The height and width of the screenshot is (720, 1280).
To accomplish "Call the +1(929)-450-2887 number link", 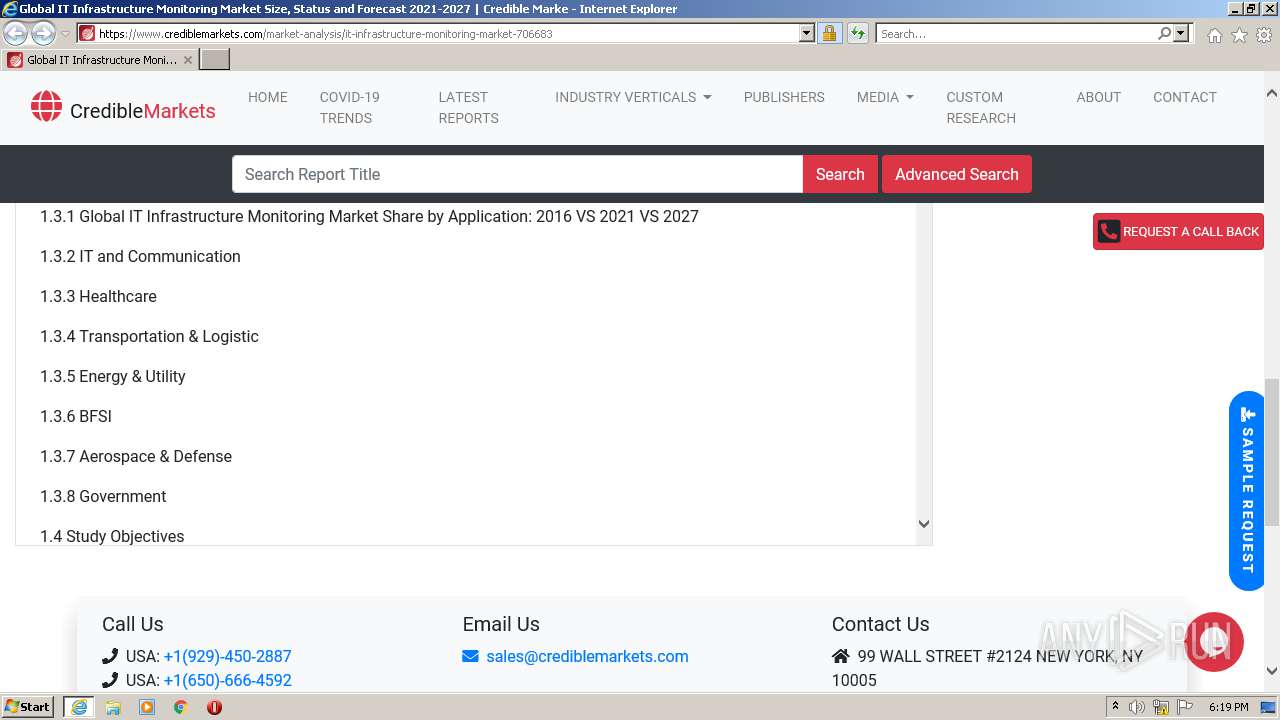I will point(227,657).
